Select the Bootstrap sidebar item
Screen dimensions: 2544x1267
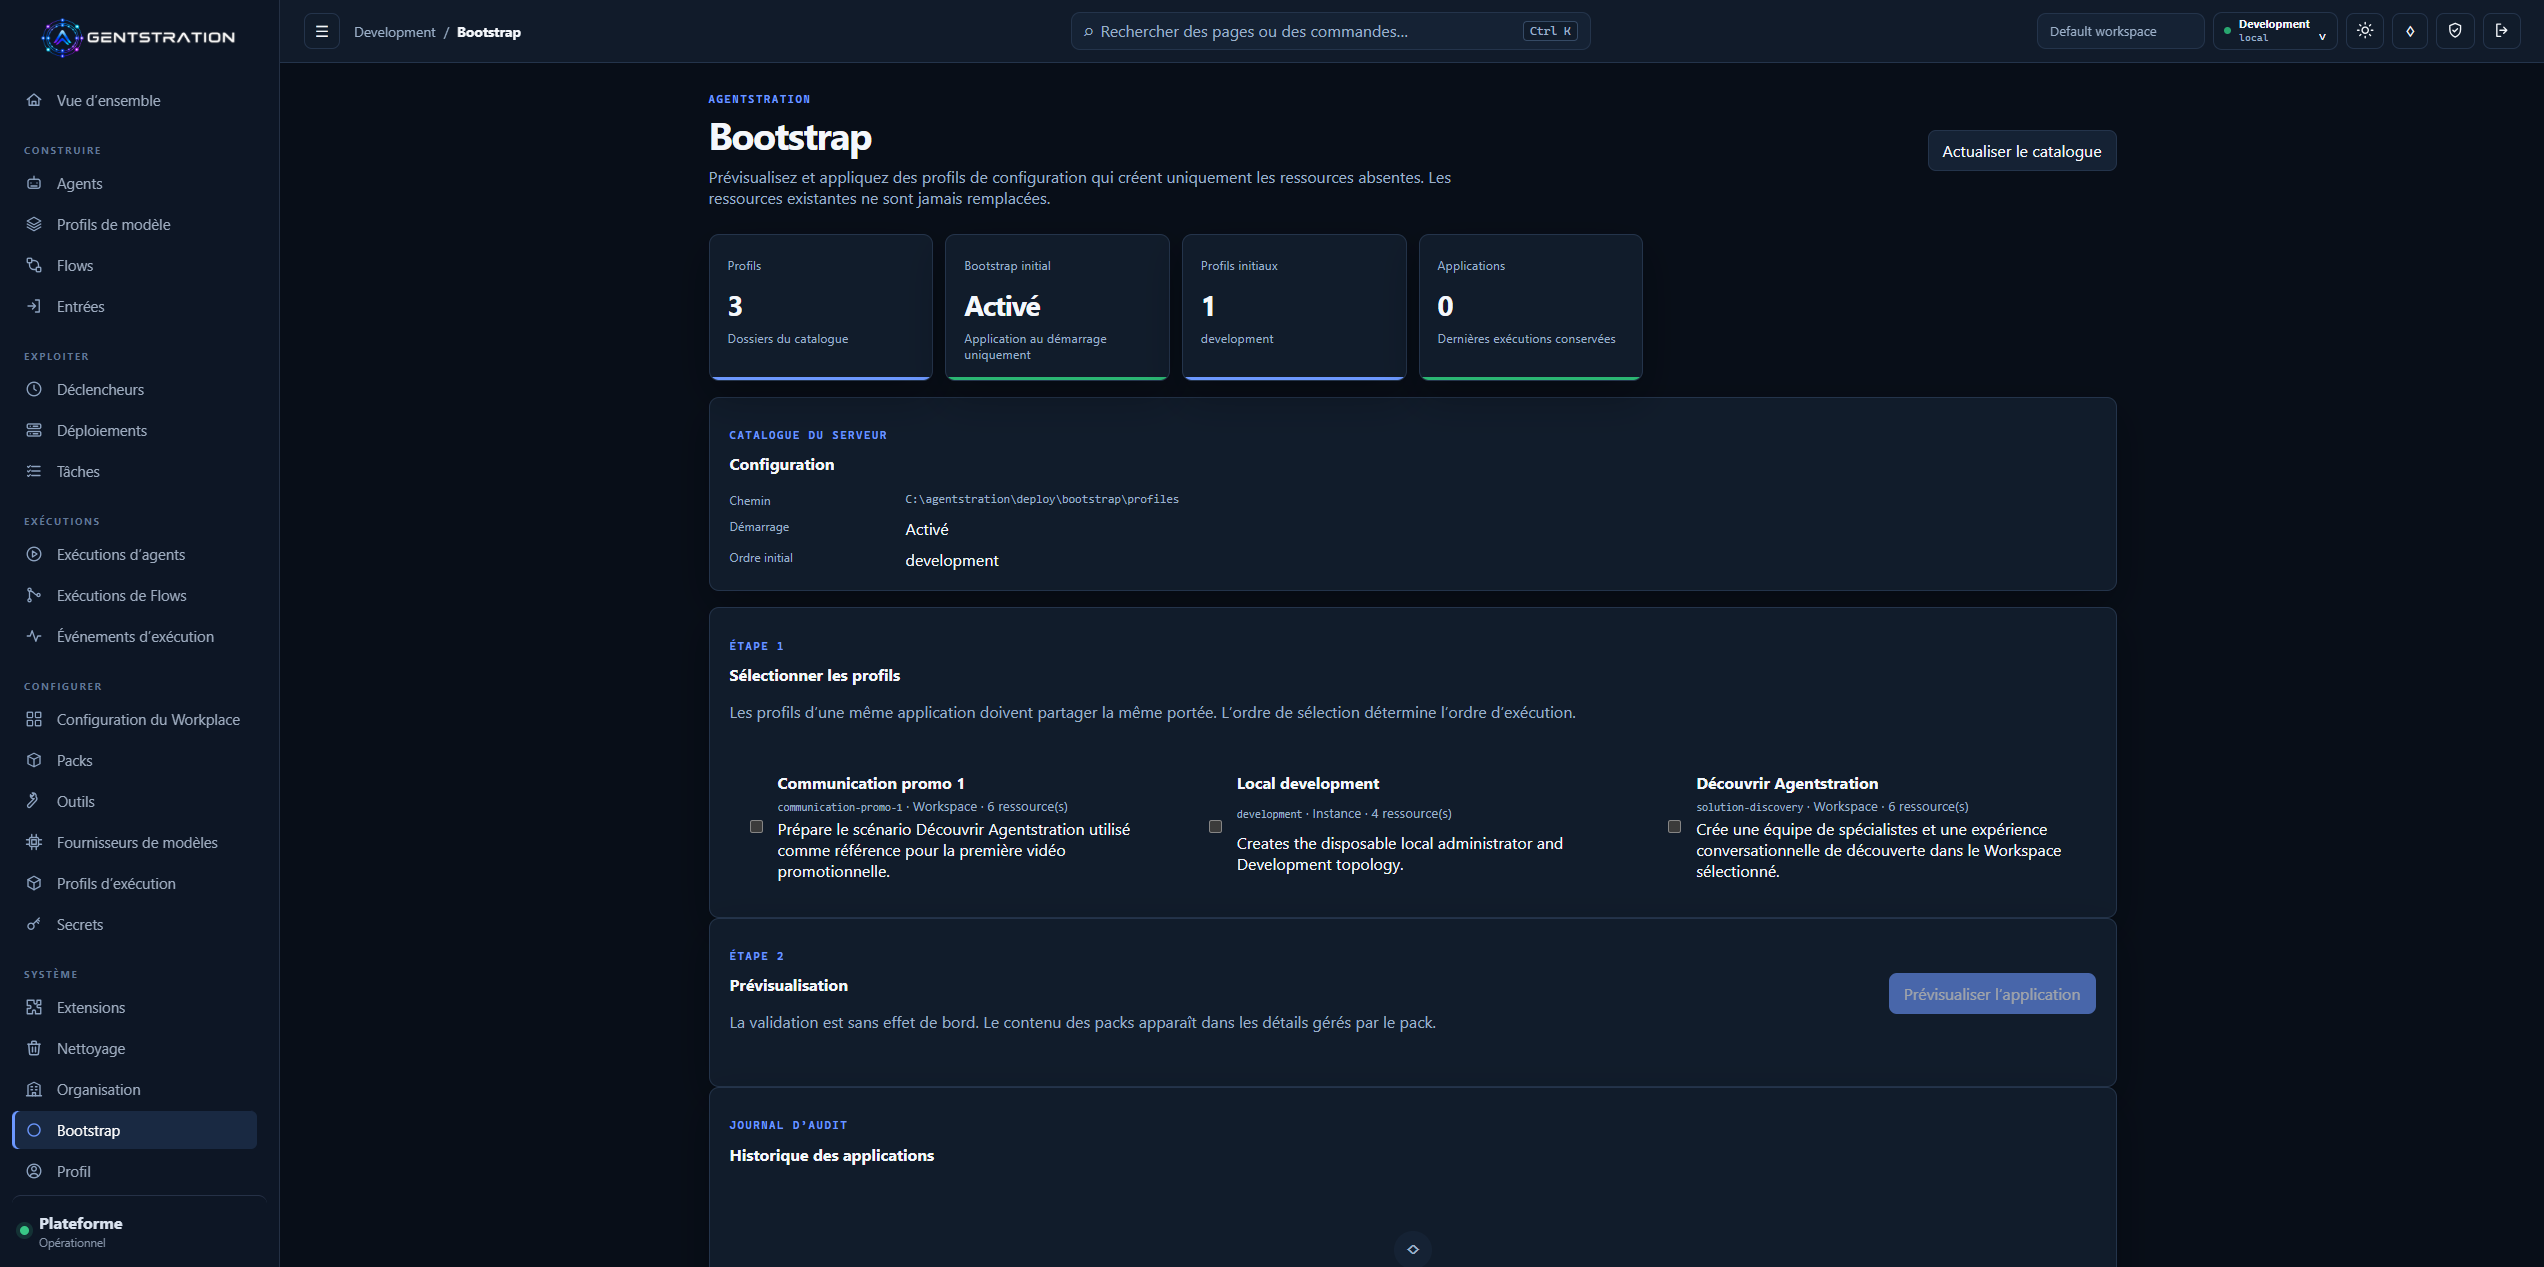[135, 1130]
